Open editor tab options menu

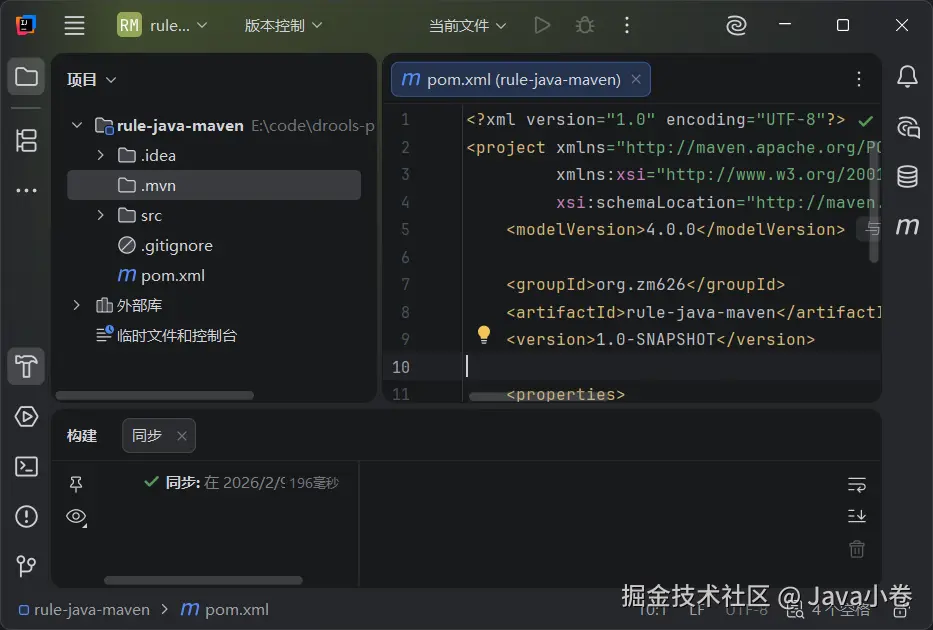[x=859, y=79]
